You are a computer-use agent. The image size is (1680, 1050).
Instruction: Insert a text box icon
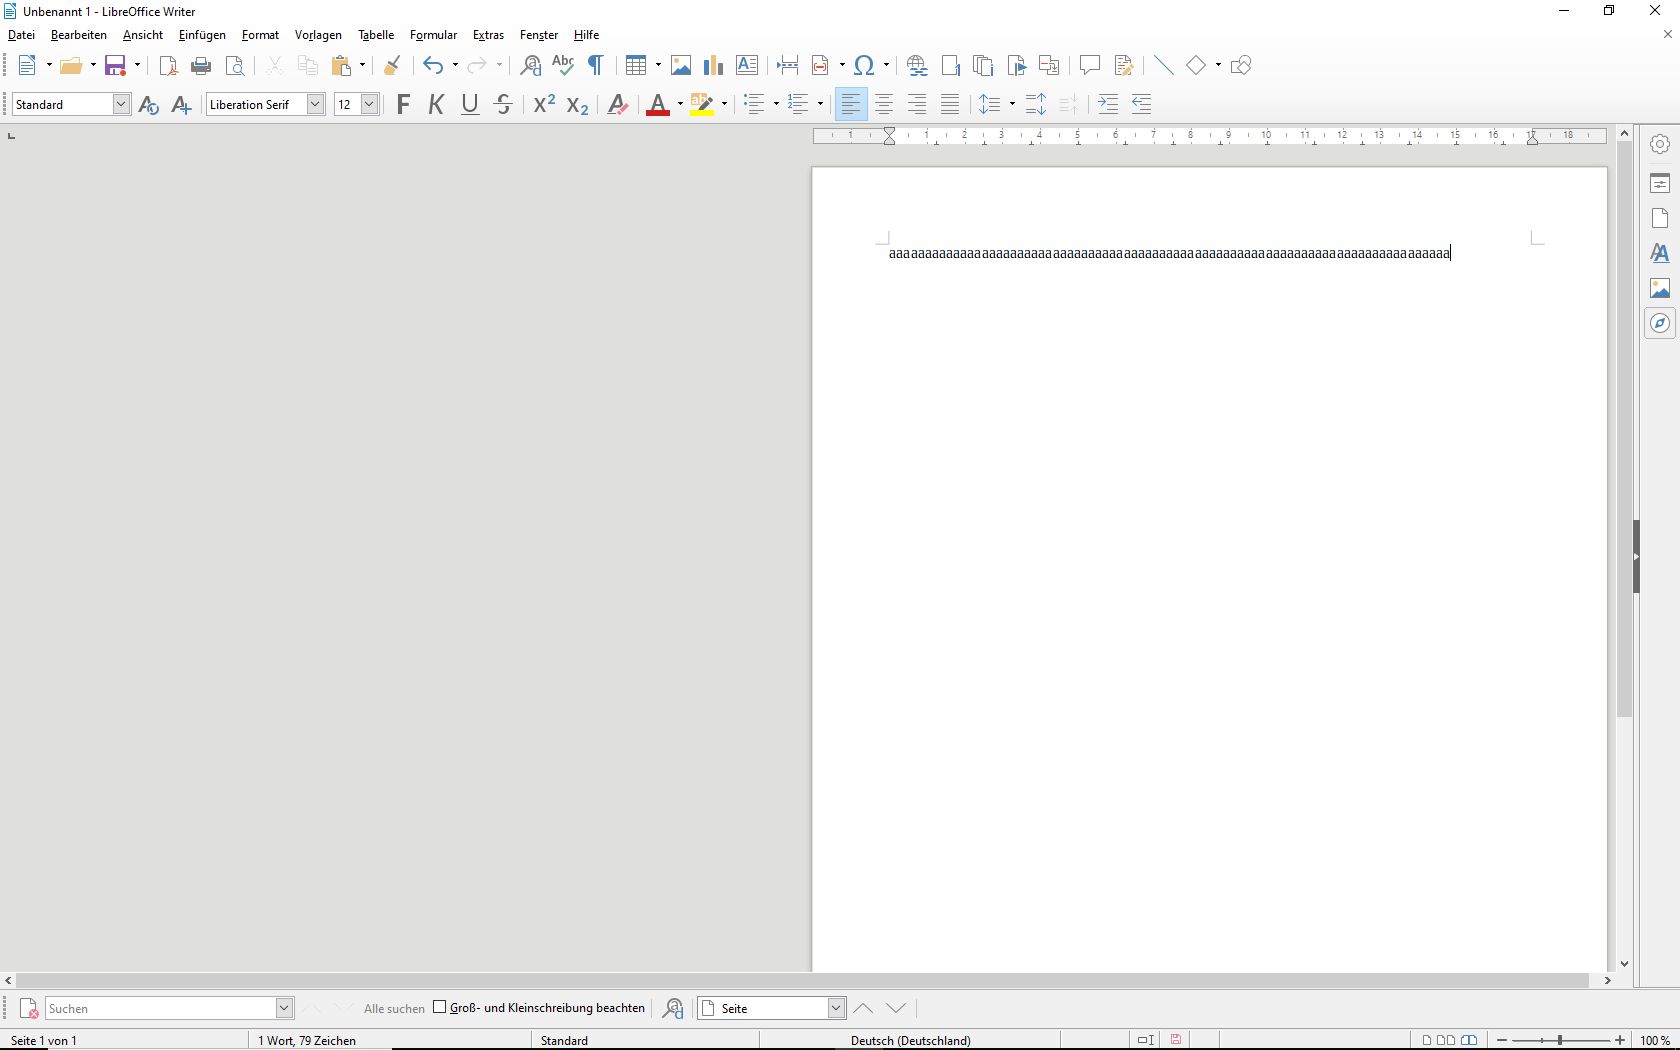point(747,66)
